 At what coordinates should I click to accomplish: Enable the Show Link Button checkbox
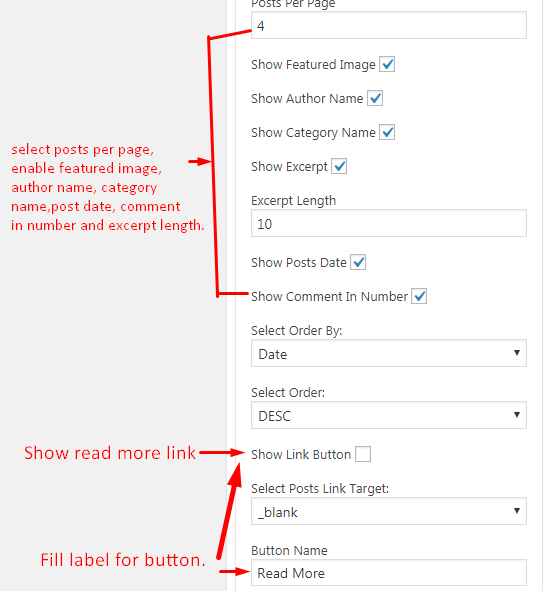pos(363,454)
